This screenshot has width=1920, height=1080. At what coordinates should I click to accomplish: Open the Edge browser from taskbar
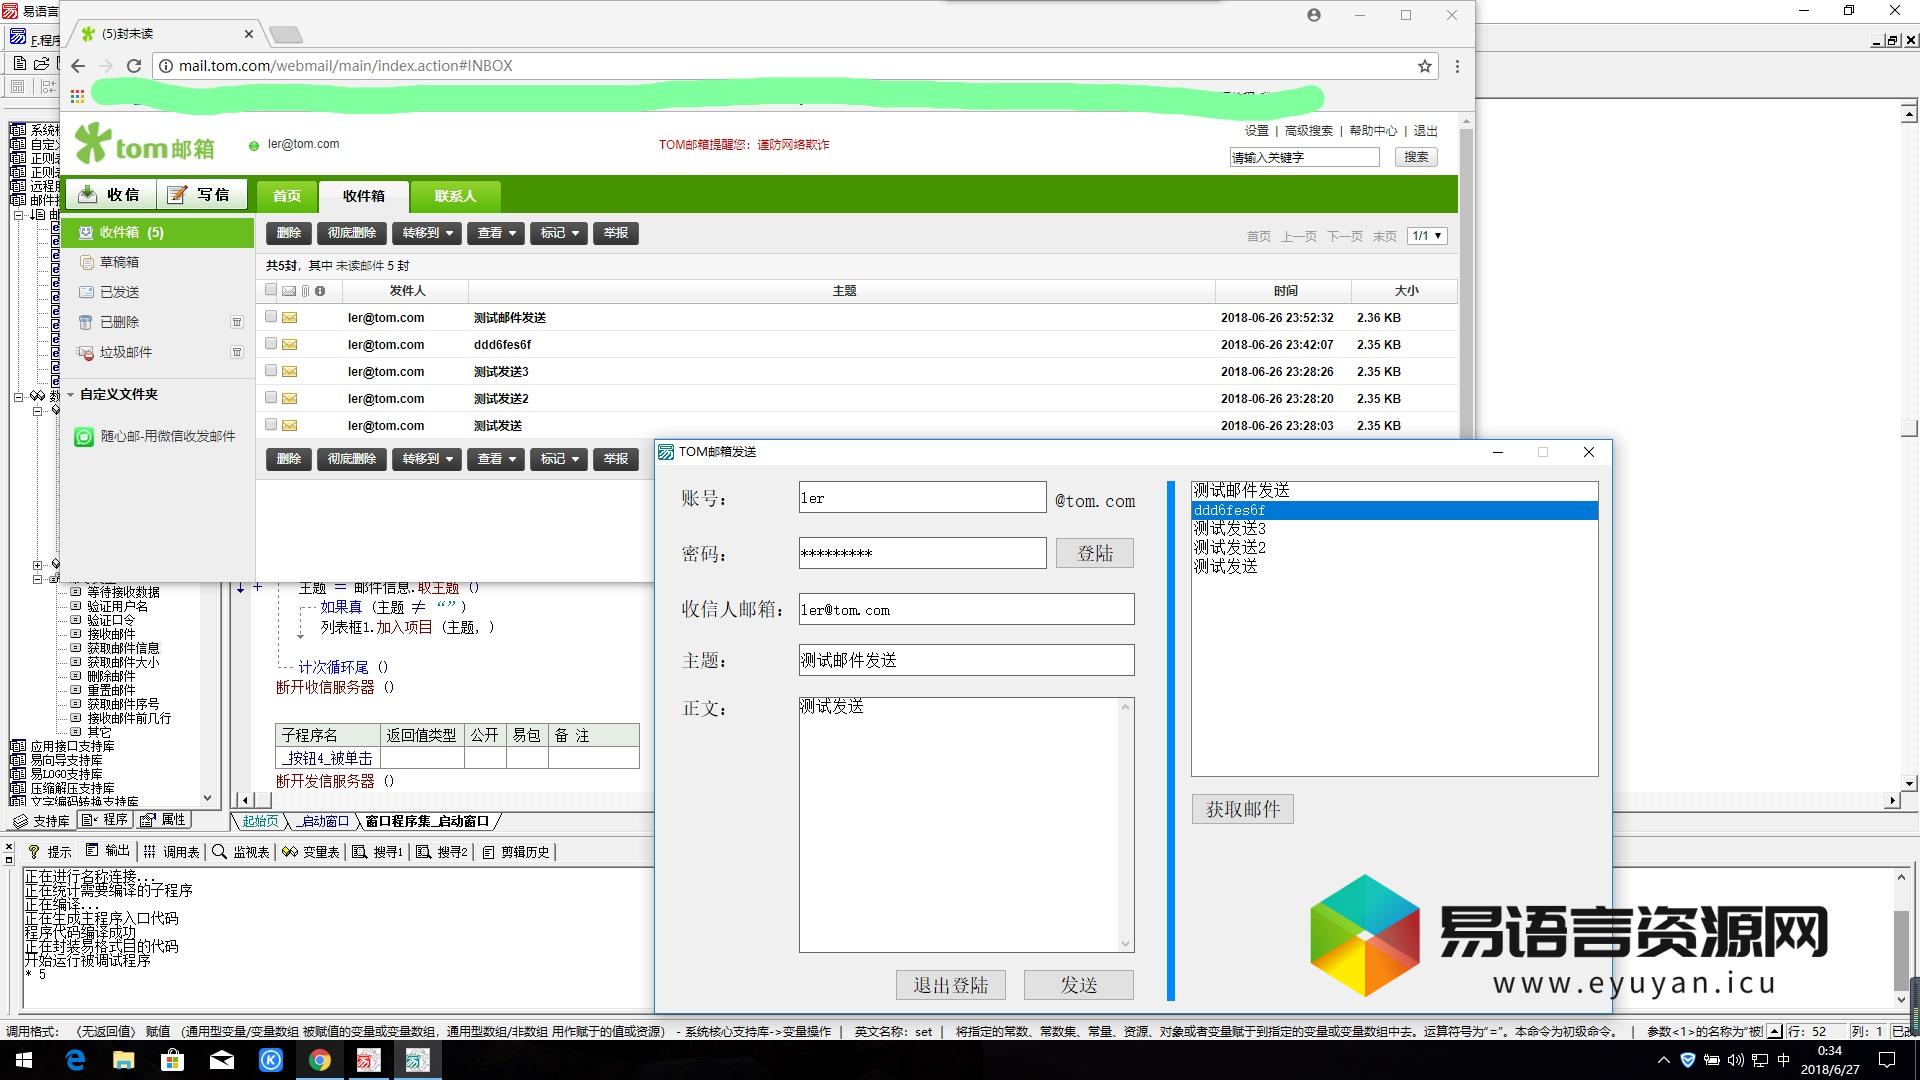(75, 1060)
